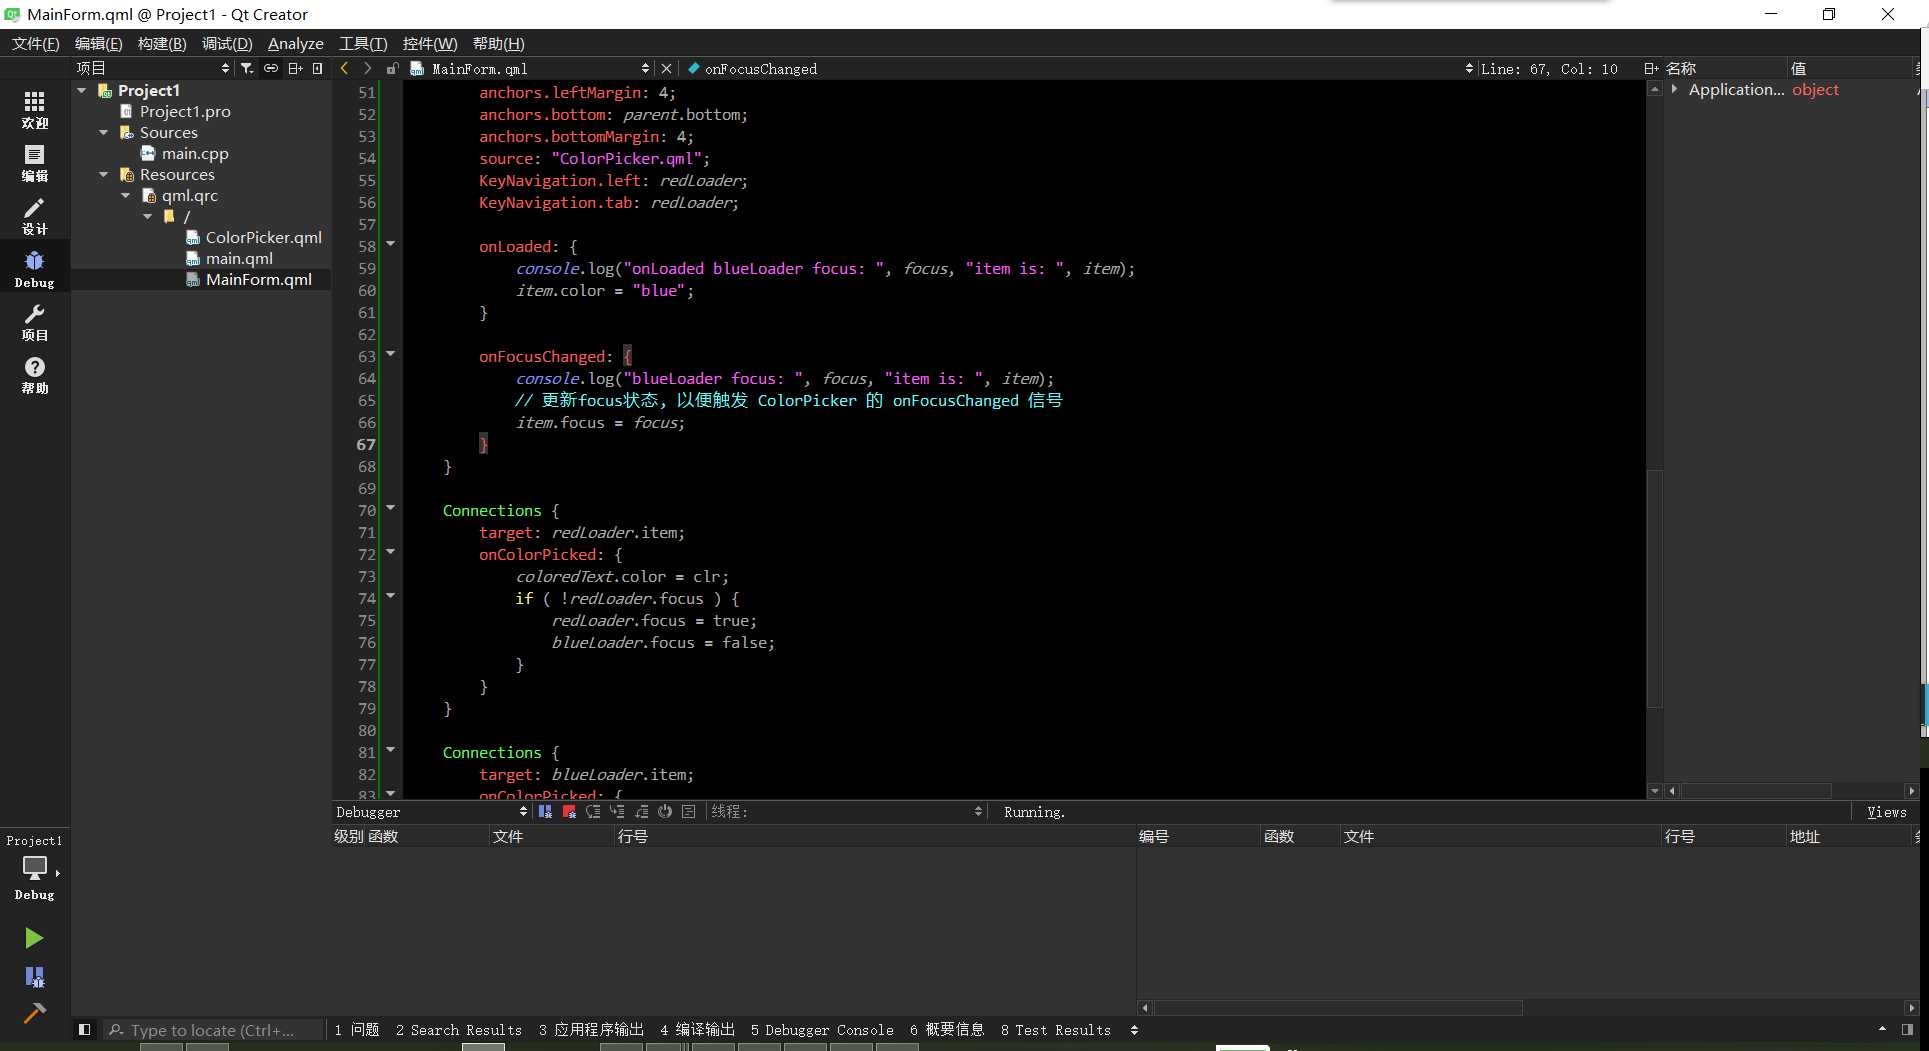Open the 1 问题 output pane
The image size is (1929, 1051).
357,1029
